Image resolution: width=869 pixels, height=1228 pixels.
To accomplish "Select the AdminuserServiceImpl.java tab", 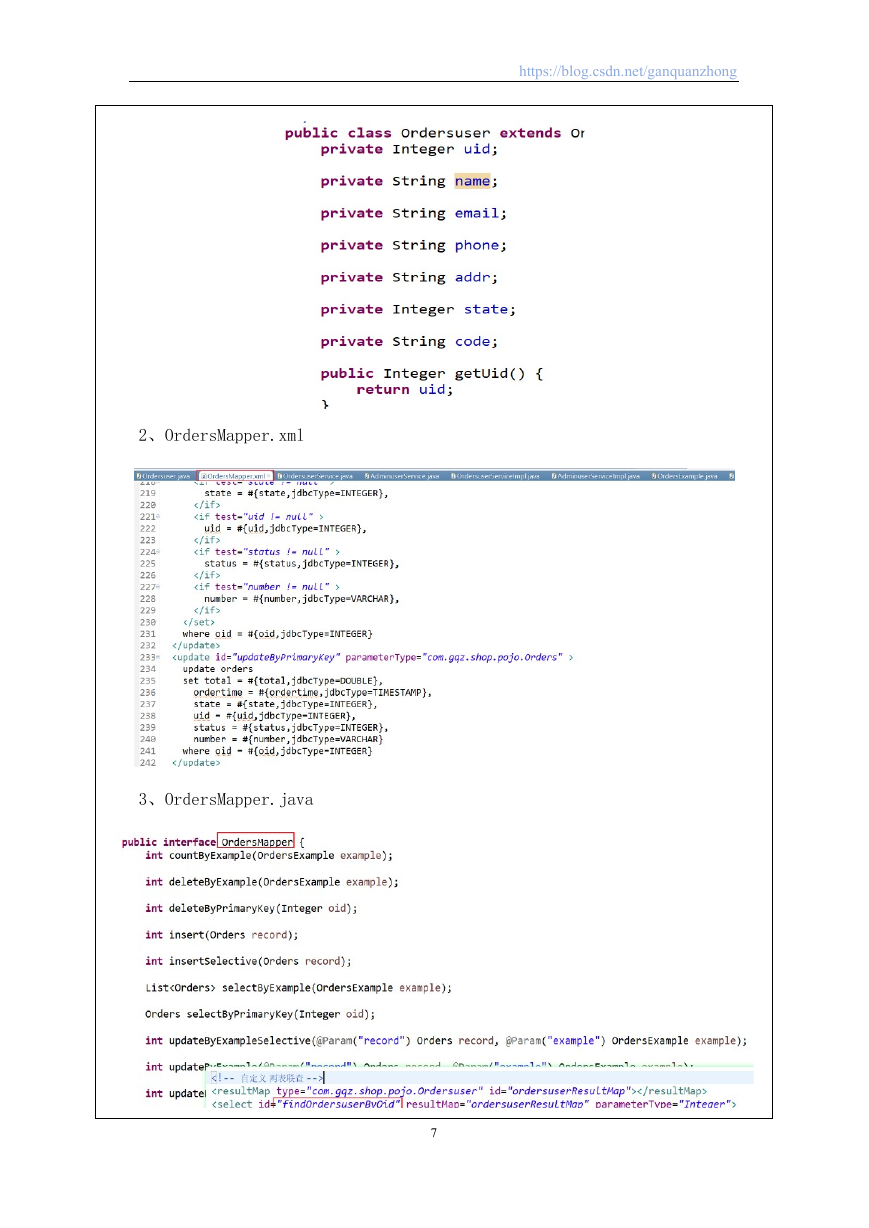I will 596,477.
